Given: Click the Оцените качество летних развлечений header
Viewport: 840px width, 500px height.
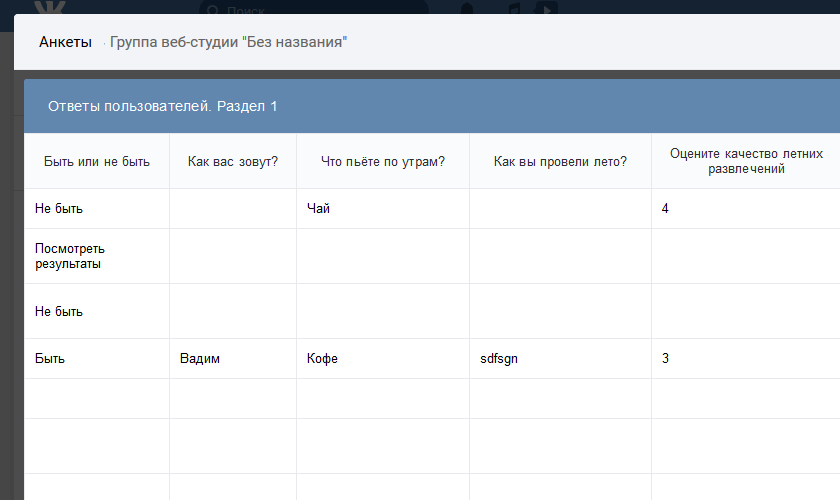Looking at the screenshot, I should coord(746,161).
